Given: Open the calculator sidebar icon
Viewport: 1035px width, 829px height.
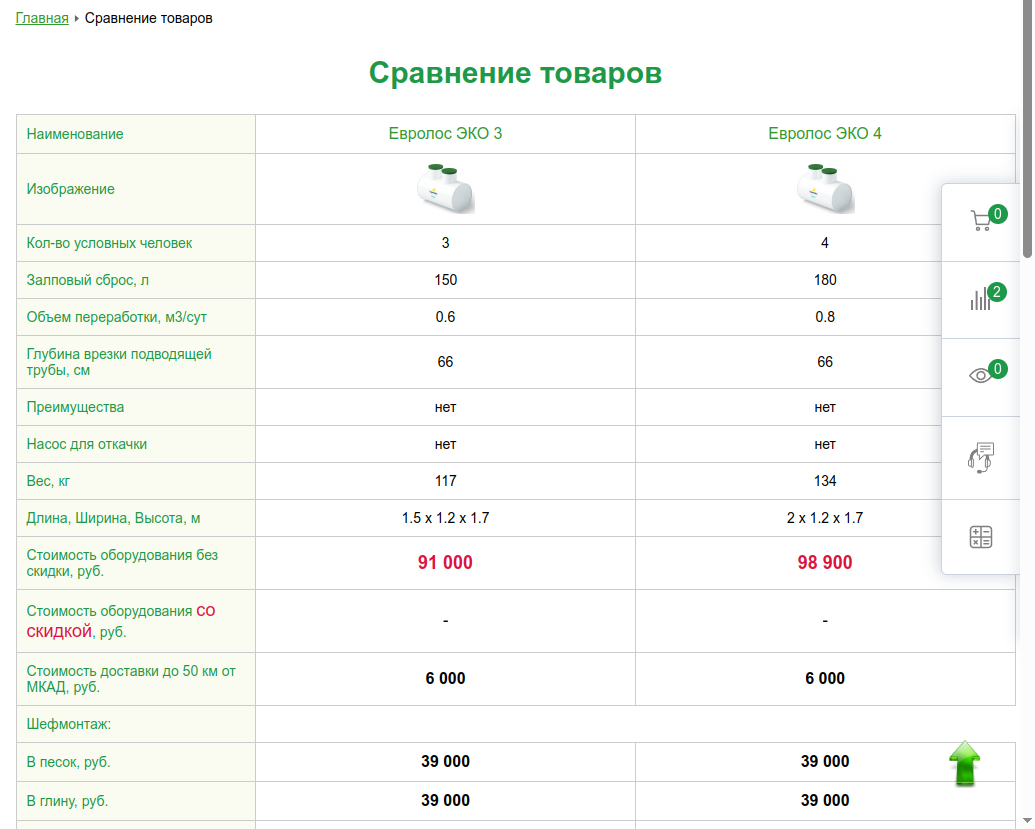Looking at the screenshot, I should point(981,537).
